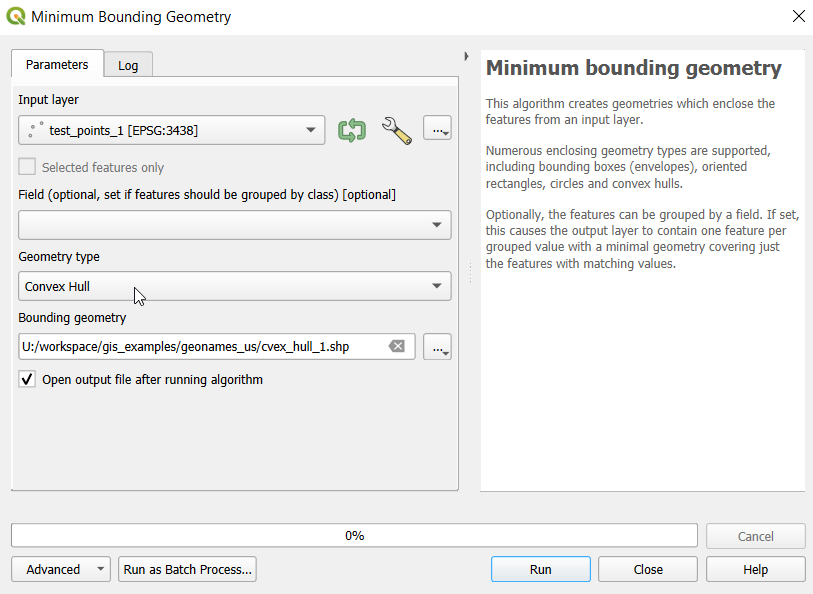The height and width of the screenshot is (594, 813).
Task: Open the Input layer dropdown
Action: (x=171, y=130)
